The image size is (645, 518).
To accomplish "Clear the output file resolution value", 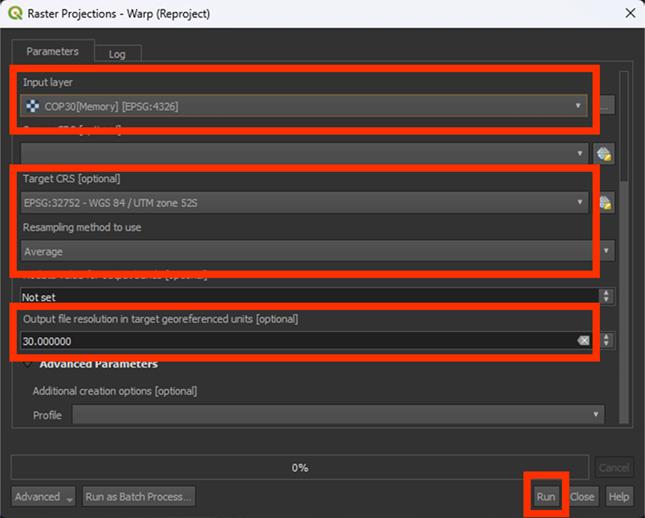I will click(x=583, y=341).
